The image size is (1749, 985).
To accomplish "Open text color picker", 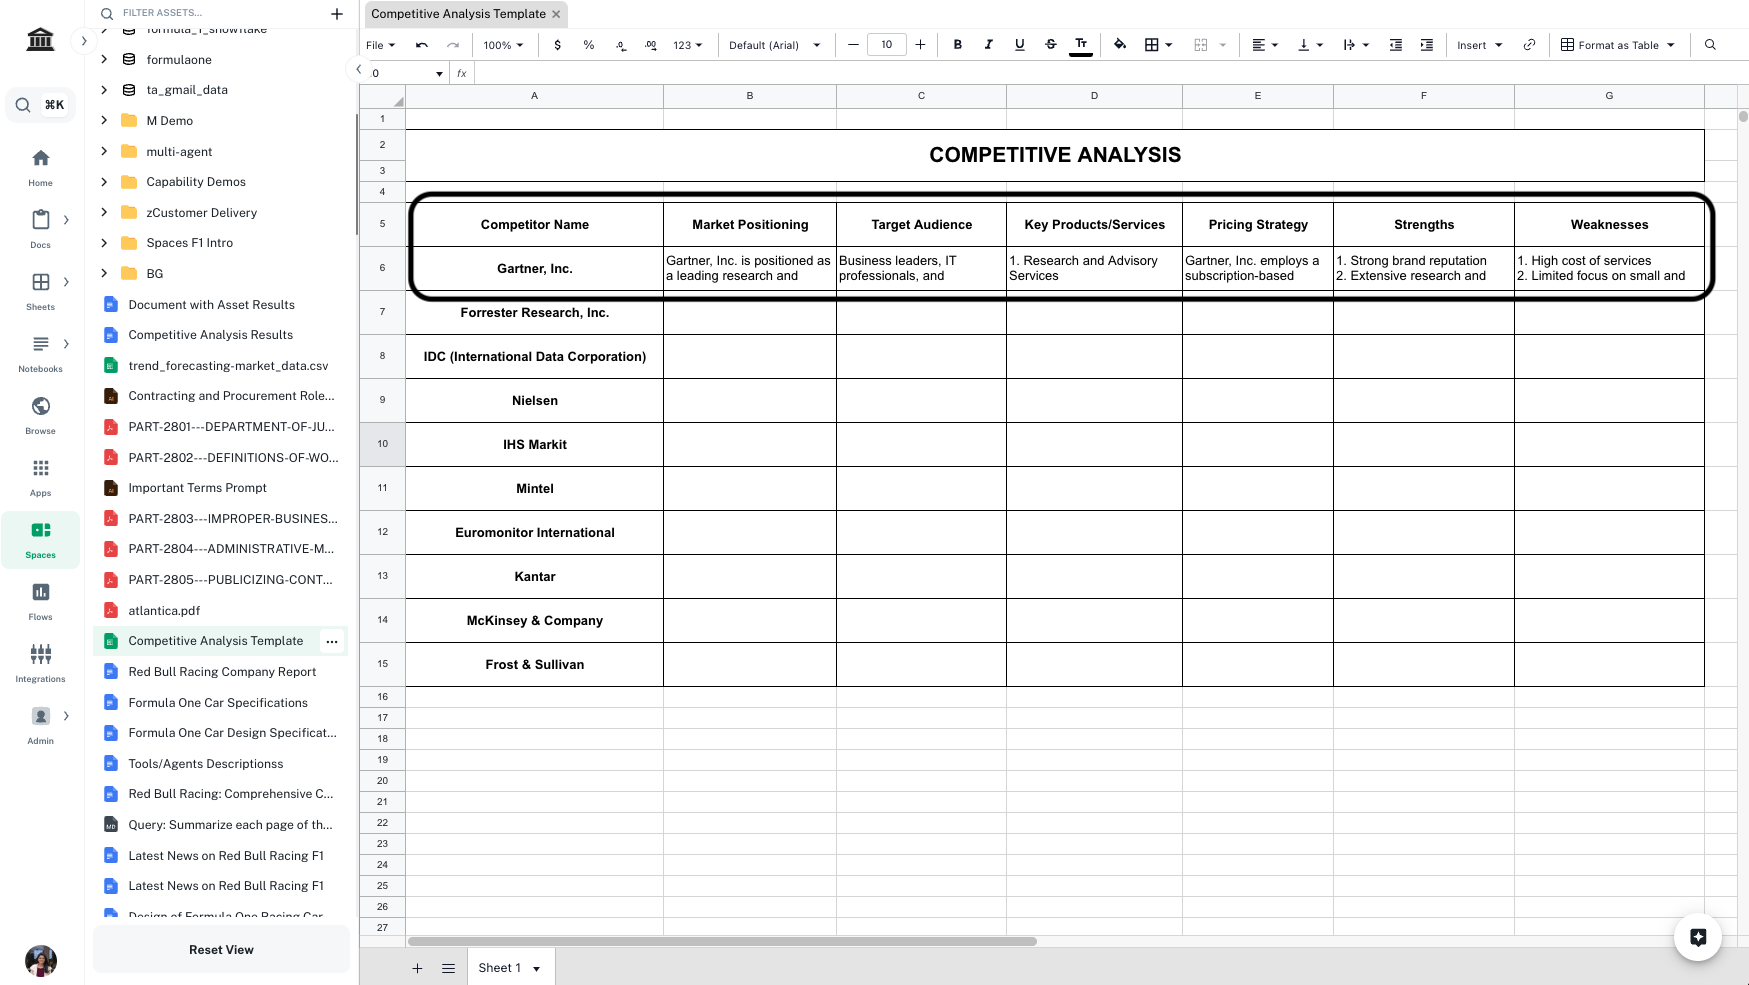I will tap(1081, 45).
